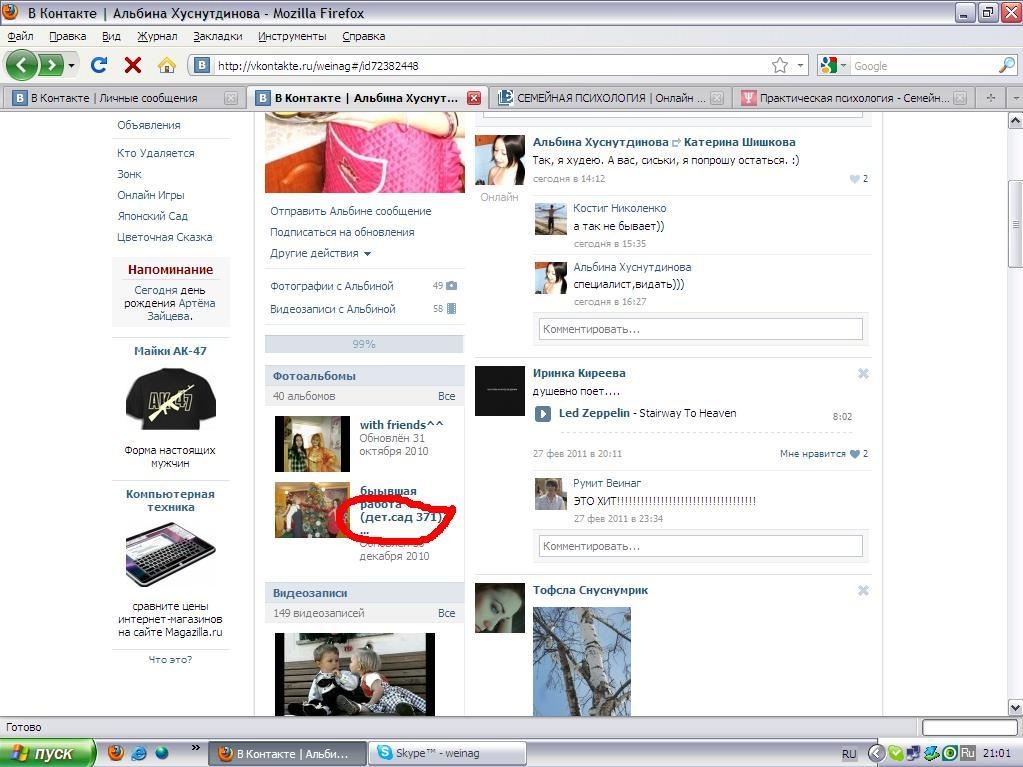Open the URL history dropdown arrow
The height and width of the screenshot is (767, 1023).
[801, 66]
